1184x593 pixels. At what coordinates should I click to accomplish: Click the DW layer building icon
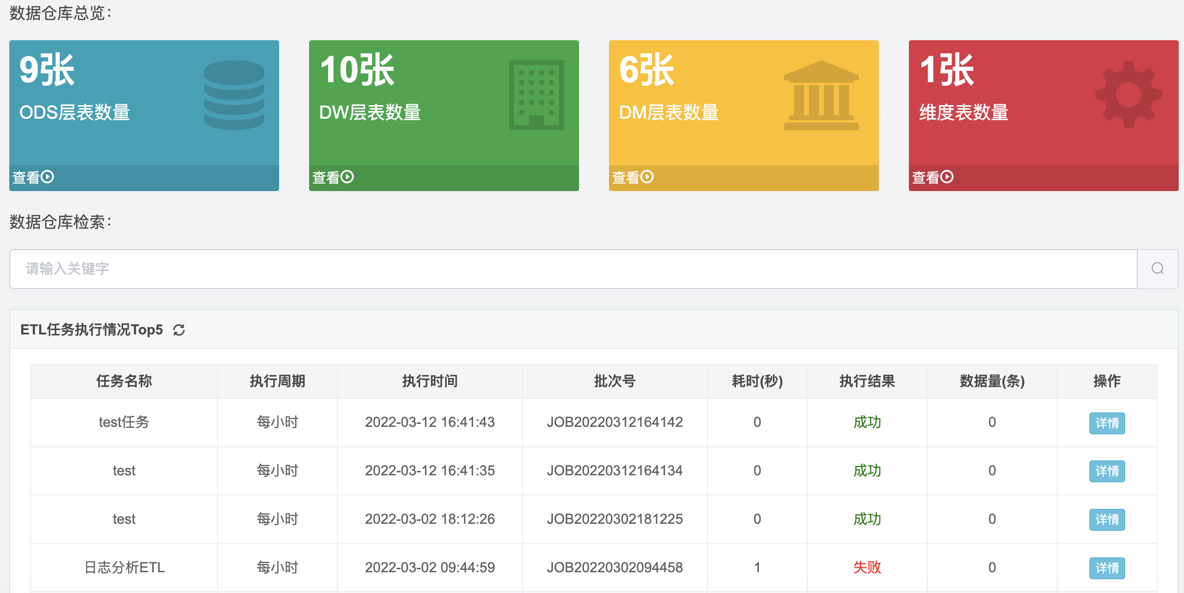point(536,95)
